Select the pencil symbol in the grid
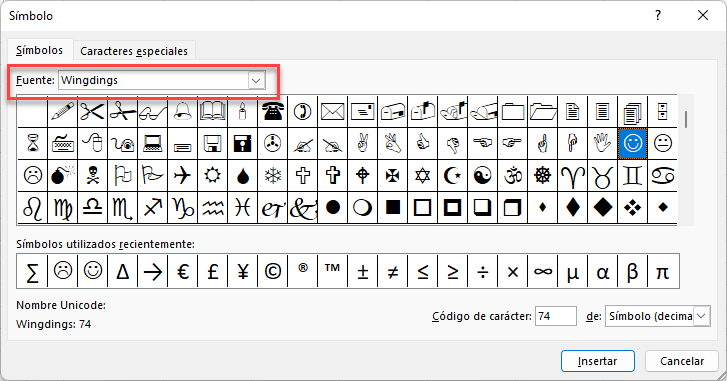 tap(63, 112)
